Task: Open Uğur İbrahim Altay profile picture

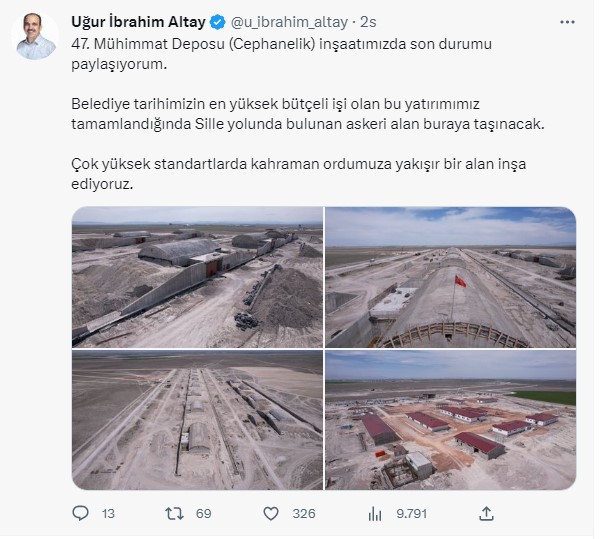Action: coord(35,37)
